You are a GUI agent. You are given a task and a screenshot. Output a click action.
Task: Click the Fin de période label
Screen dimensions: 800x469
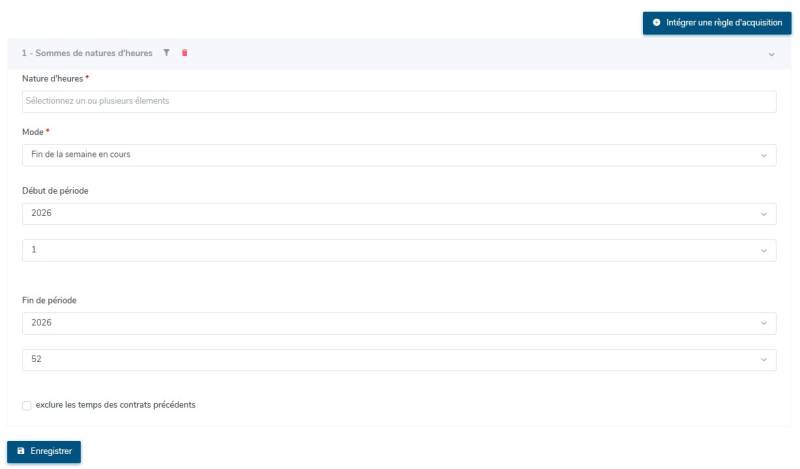click(x=50, y=300)
